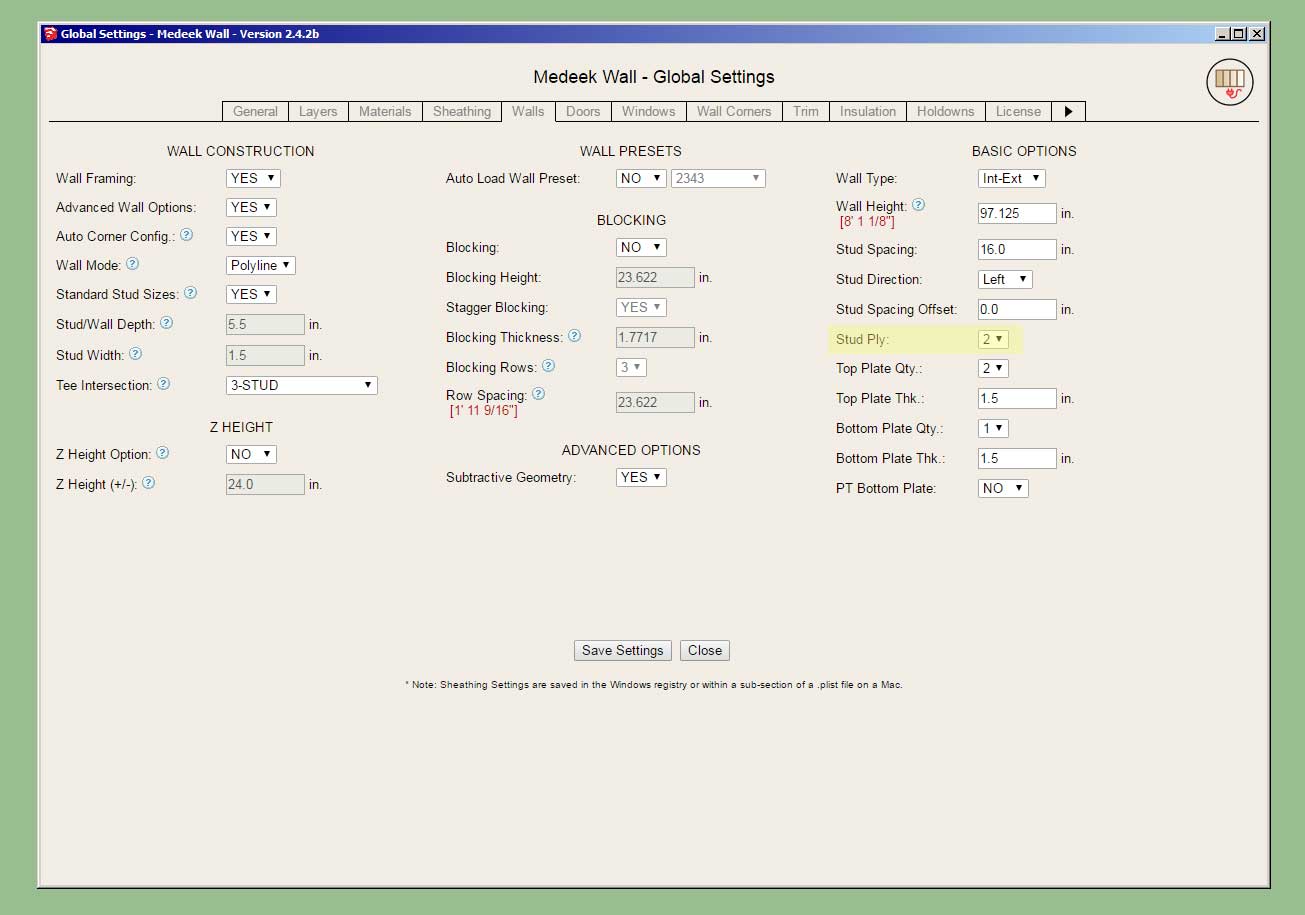The image size is (1305, 915).
Task: Click the Close button below settings
Action: click(705, 650)
